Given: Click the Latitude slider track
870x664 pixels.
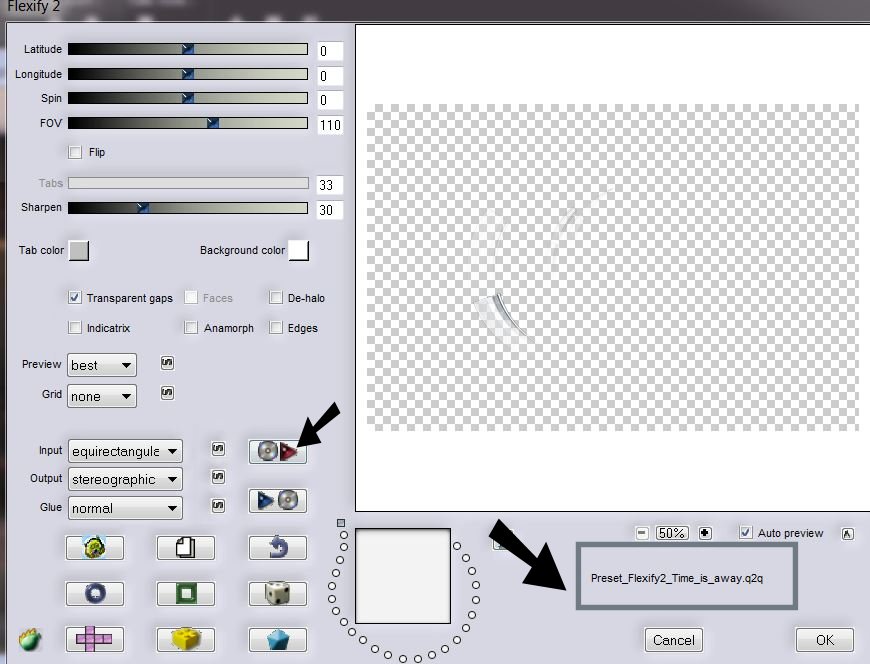Looking at the screenshot, I should tap(188, 49).
